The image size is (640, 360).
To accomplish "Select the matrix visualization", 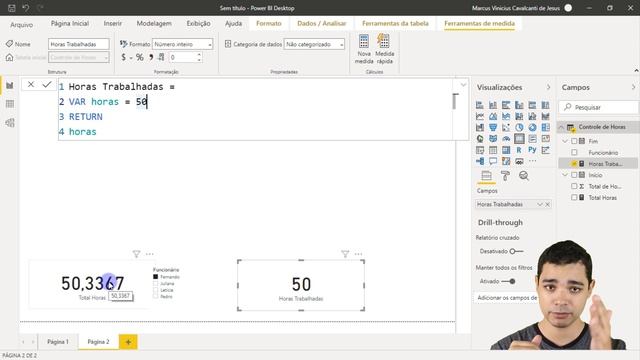I will click(x=506, y=150).
